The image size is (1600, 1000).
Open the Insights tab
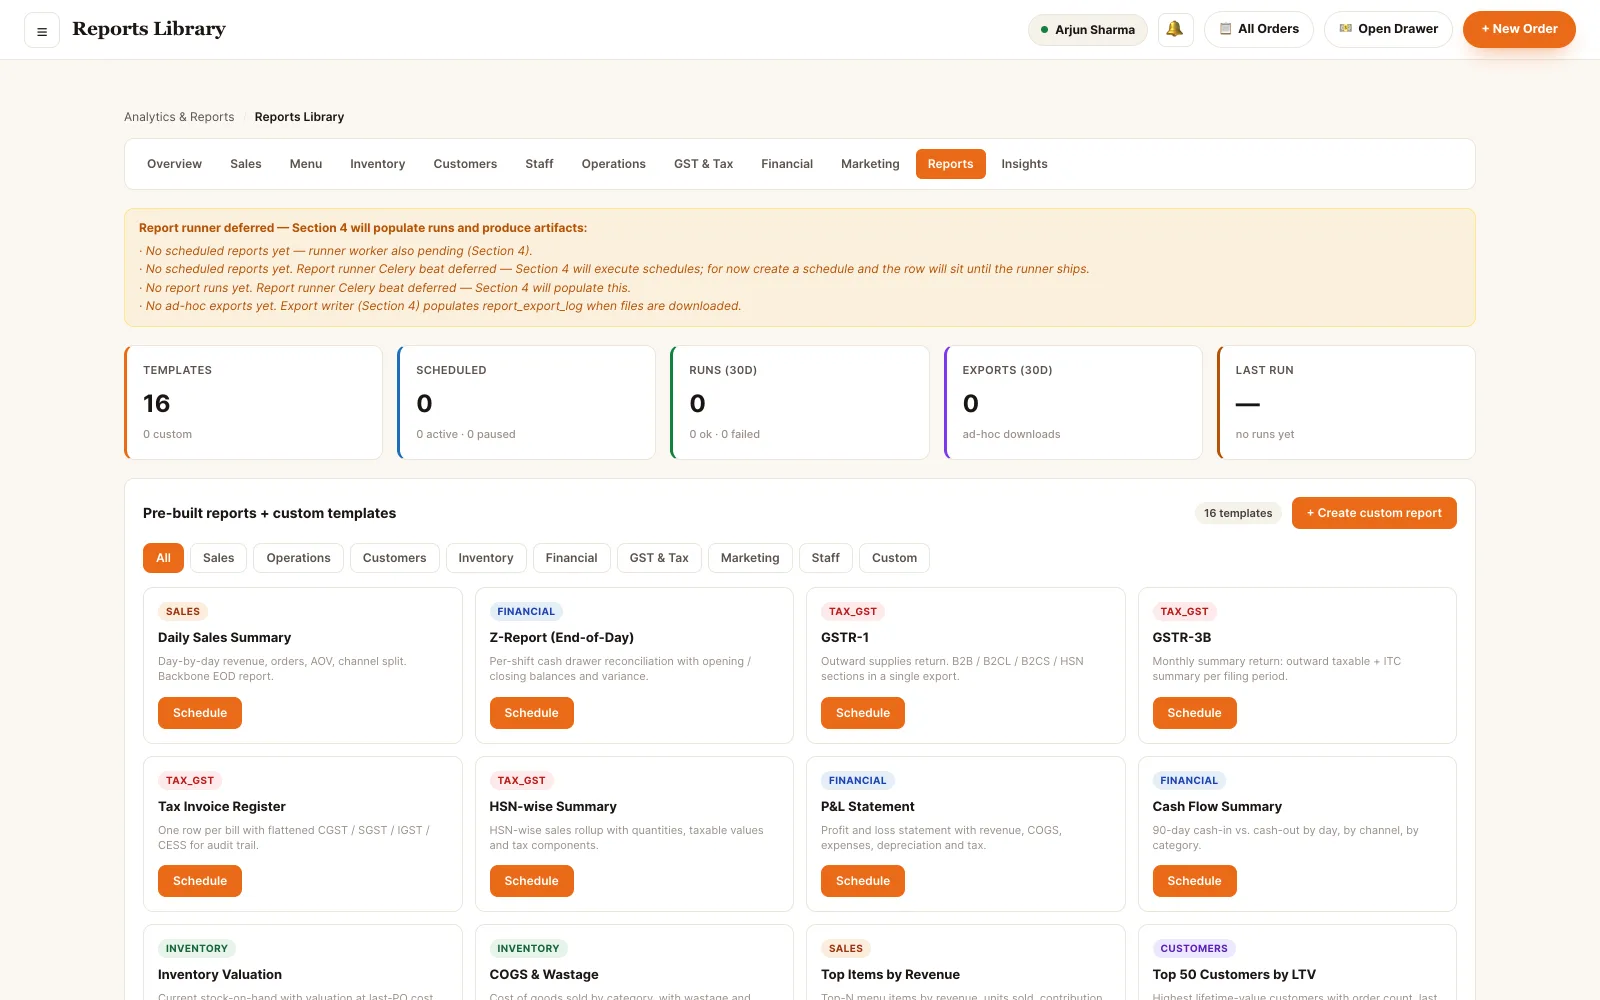click(1024, 164)
